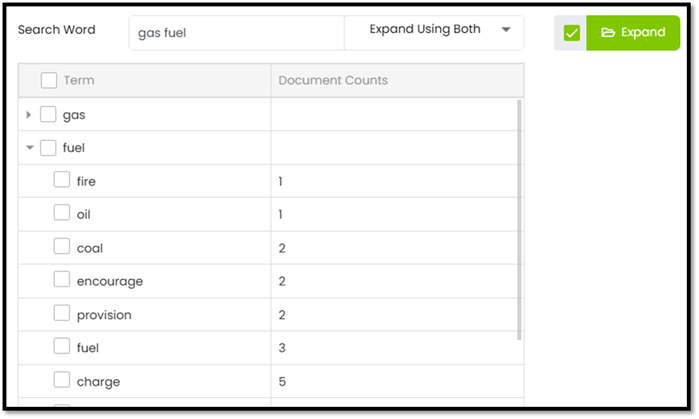Click the document count 5 for charge
The width and height of the screenshot is (699, 419).
point(282,382)
